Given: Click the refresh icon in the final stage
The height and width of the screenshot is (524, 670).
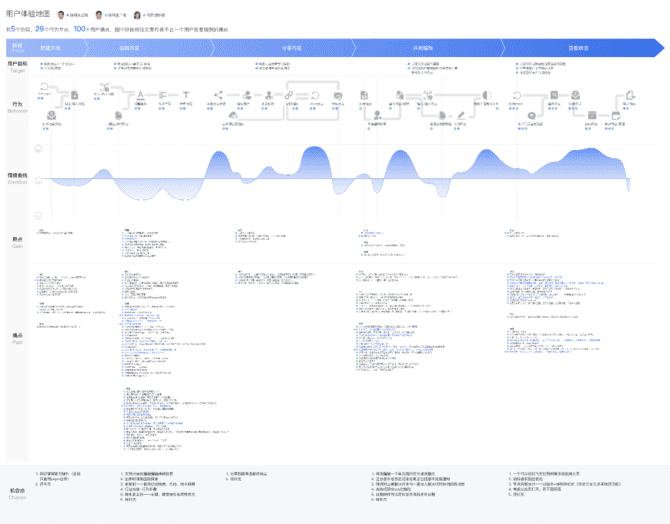Looking at the screenshot, I should click(517, 95).
